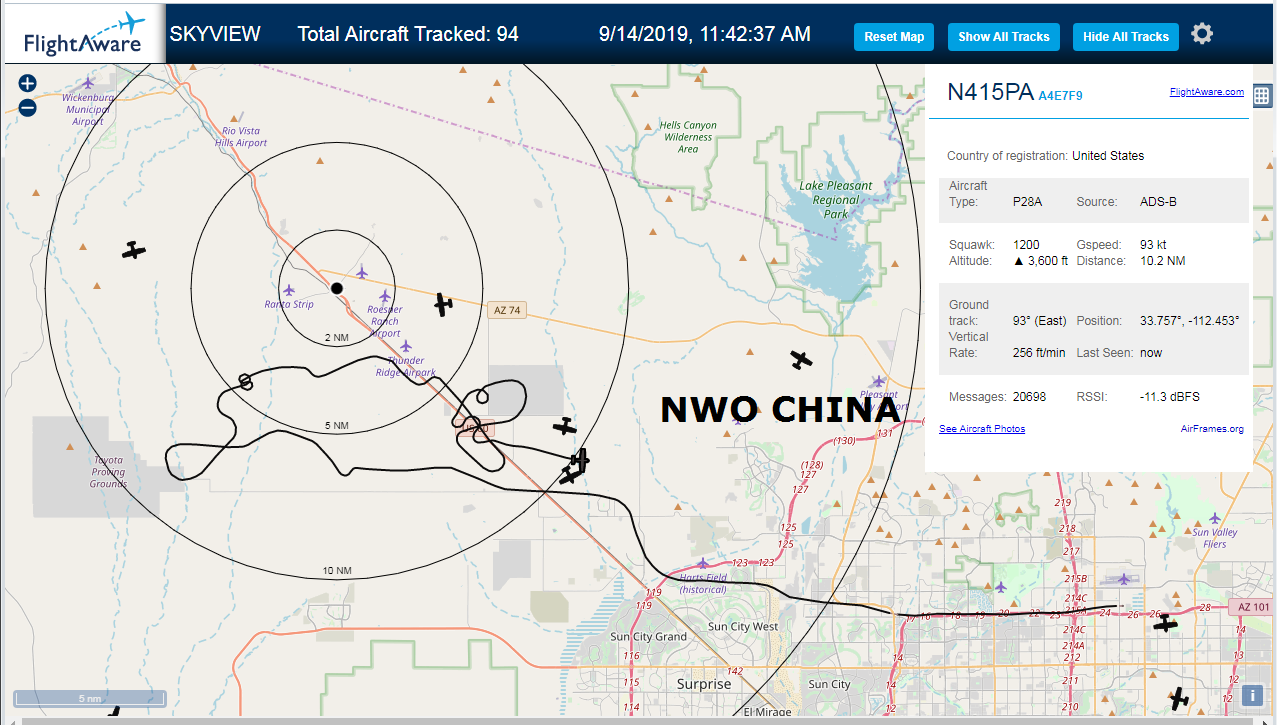Click the receiver location black dot
Screen dimensions: 1277x725
(x=337, y=288)
